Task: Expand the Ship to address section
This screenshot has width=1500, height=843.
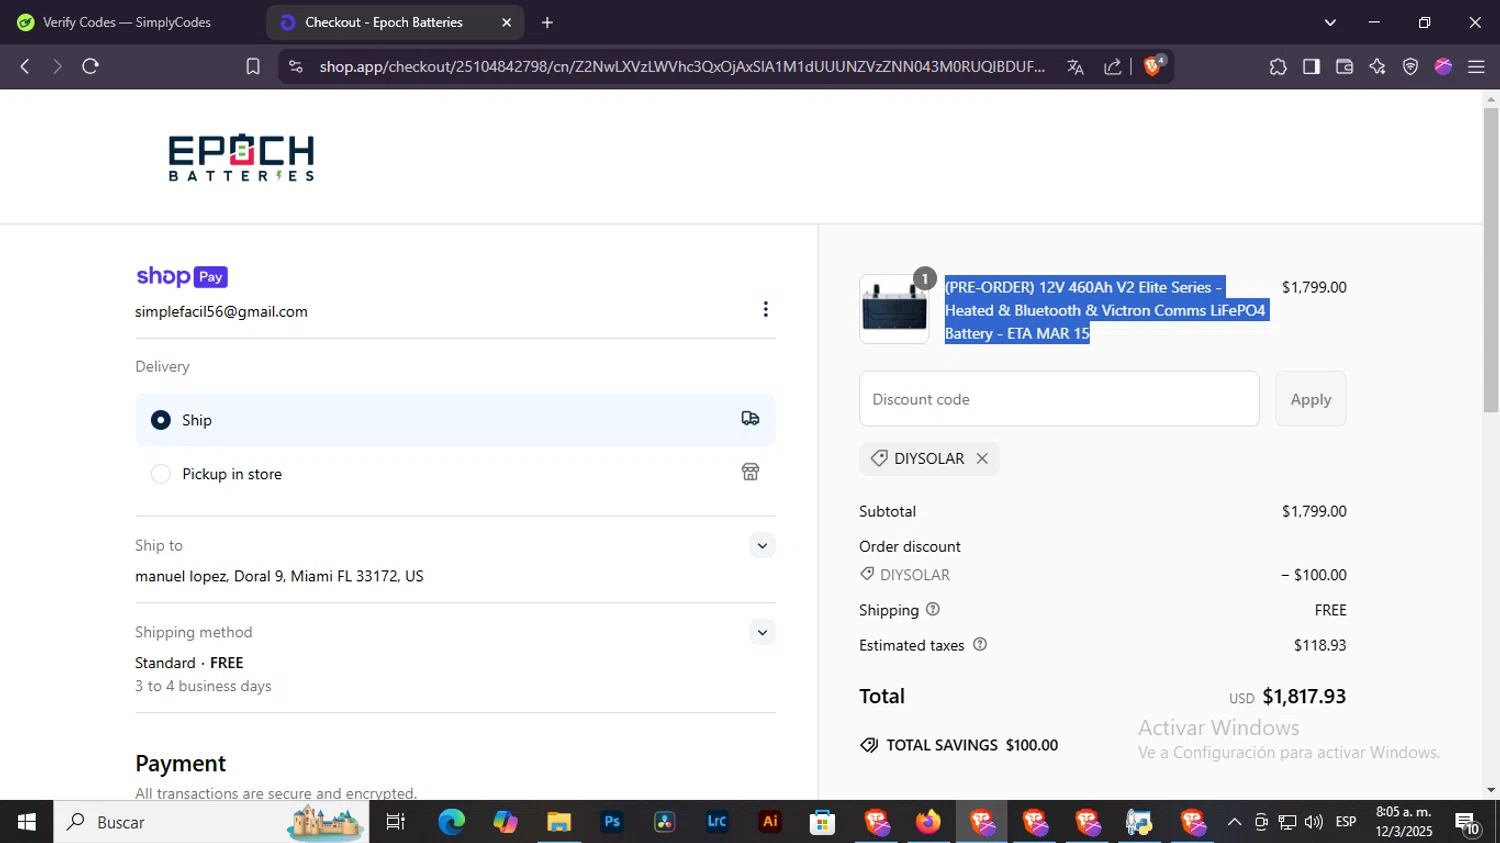Action: point(762,545)
